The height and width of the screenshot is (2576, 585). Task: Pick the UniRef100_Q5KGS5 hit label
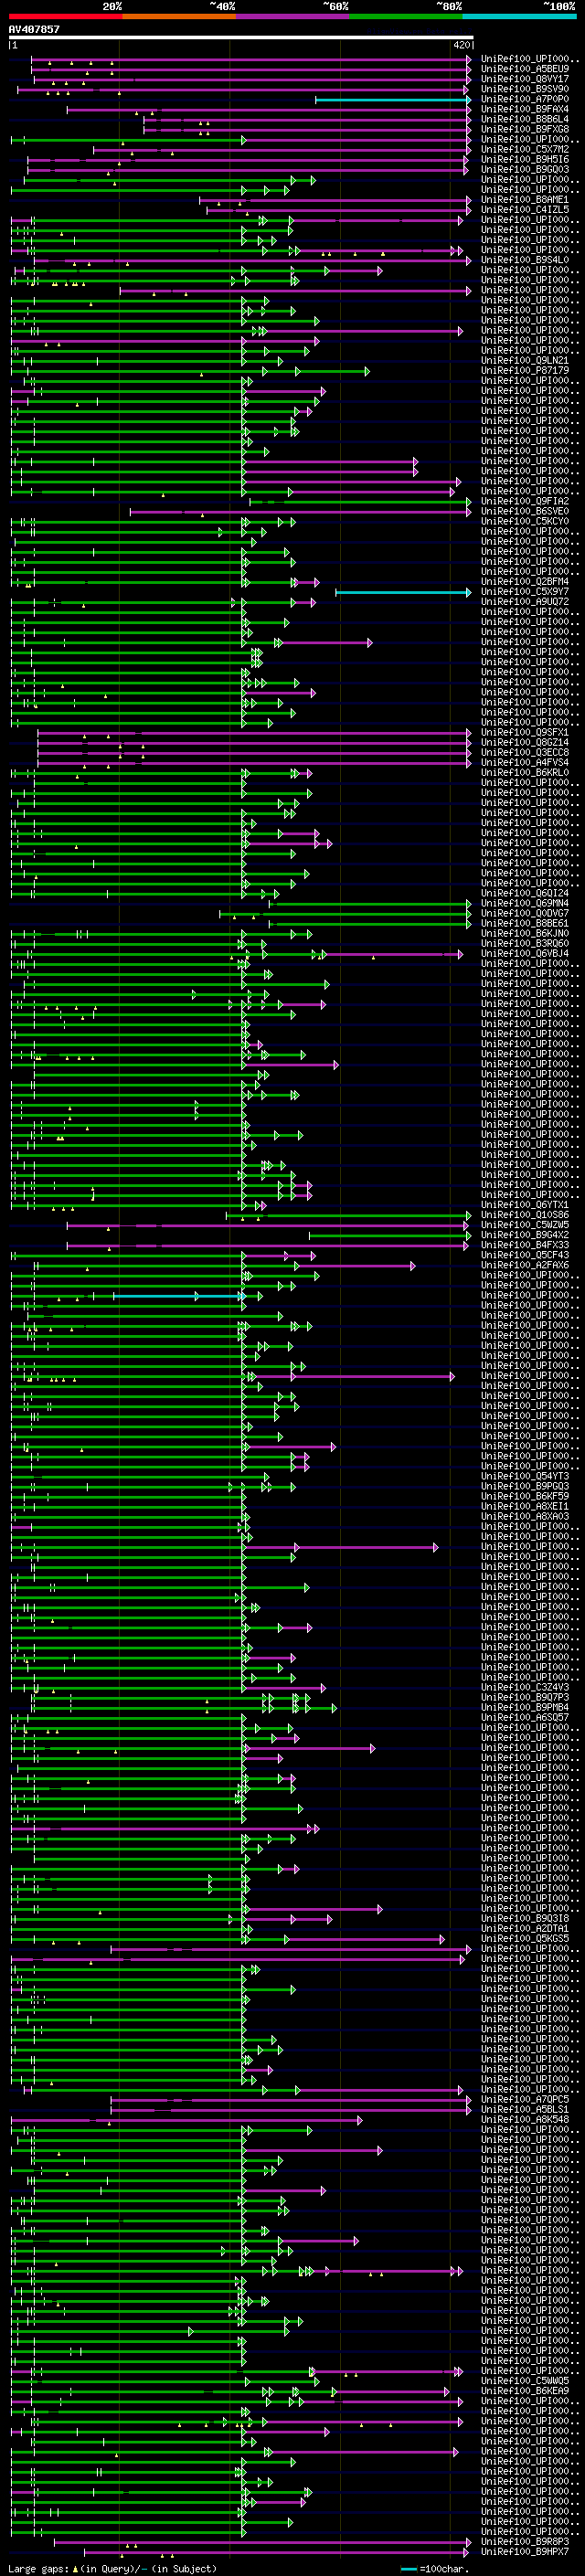(x=524, y=1938)
